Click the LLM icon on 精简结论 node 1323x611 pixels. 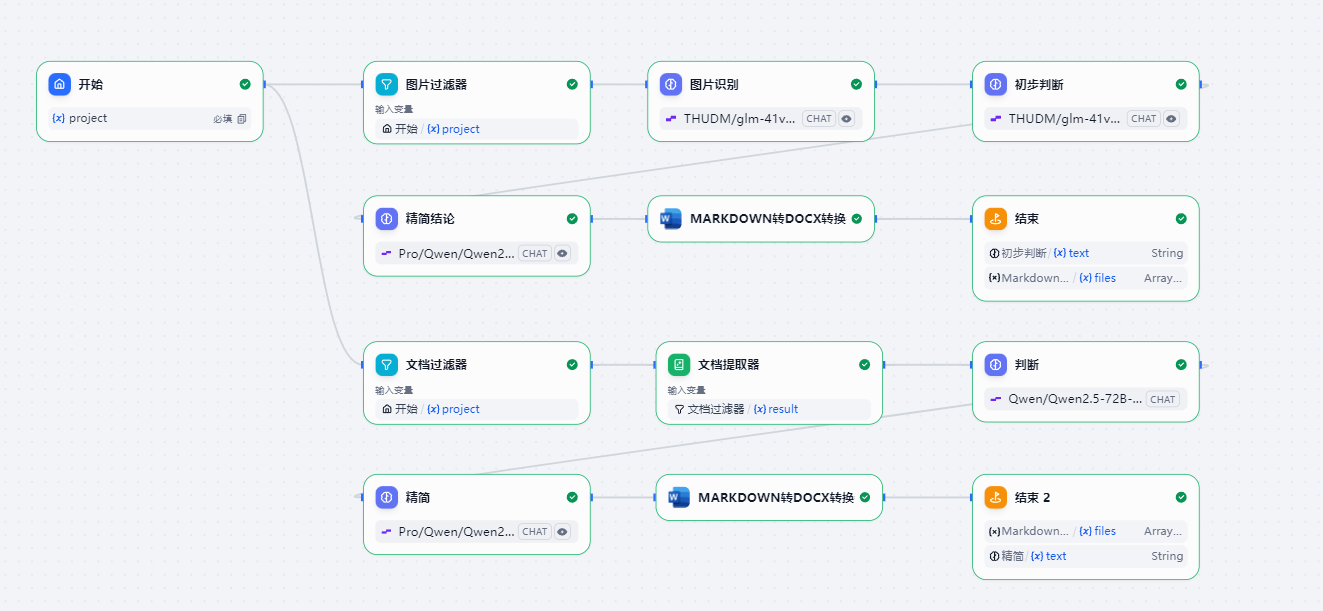(387, 218)
